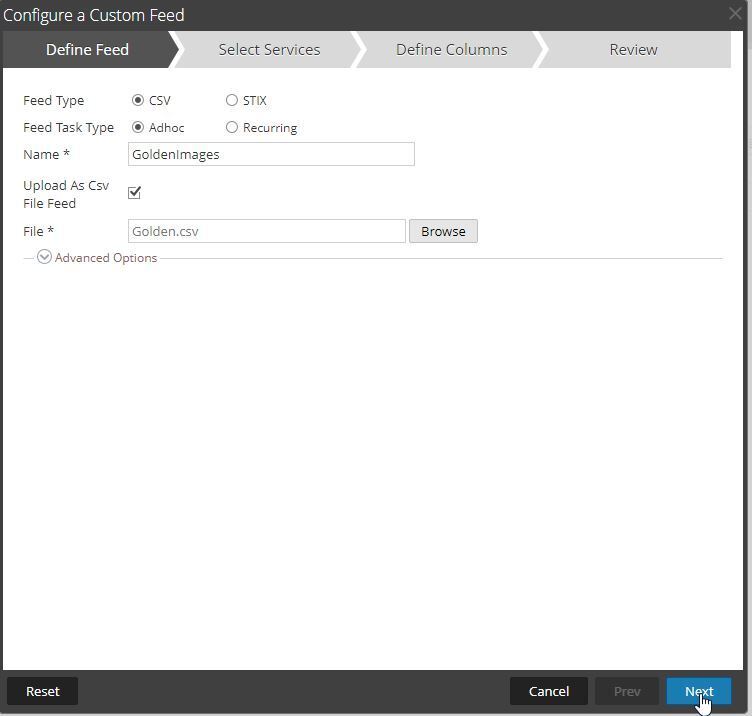The image size is (752, 716).
Task: Click the Configure a Custom Feed title bar
Action: 350,15
